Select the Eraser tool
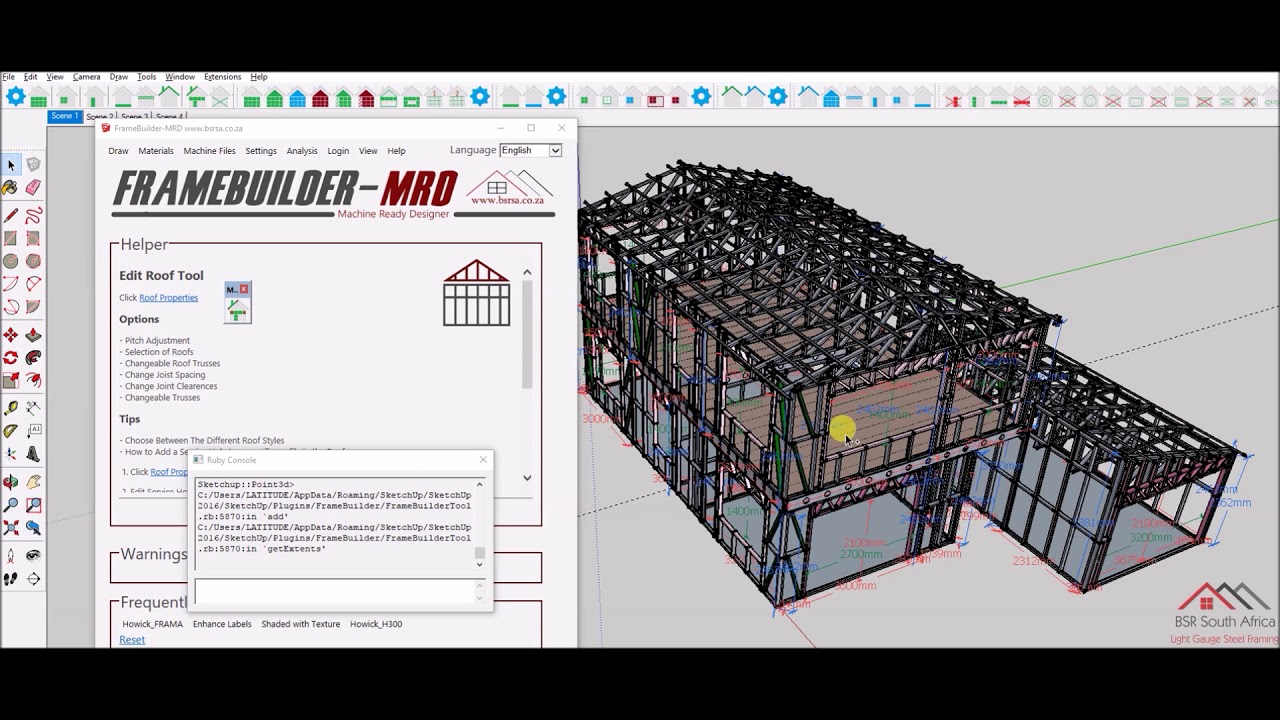Viewport: 1280px width, 720px height. [x=33, y=187]
